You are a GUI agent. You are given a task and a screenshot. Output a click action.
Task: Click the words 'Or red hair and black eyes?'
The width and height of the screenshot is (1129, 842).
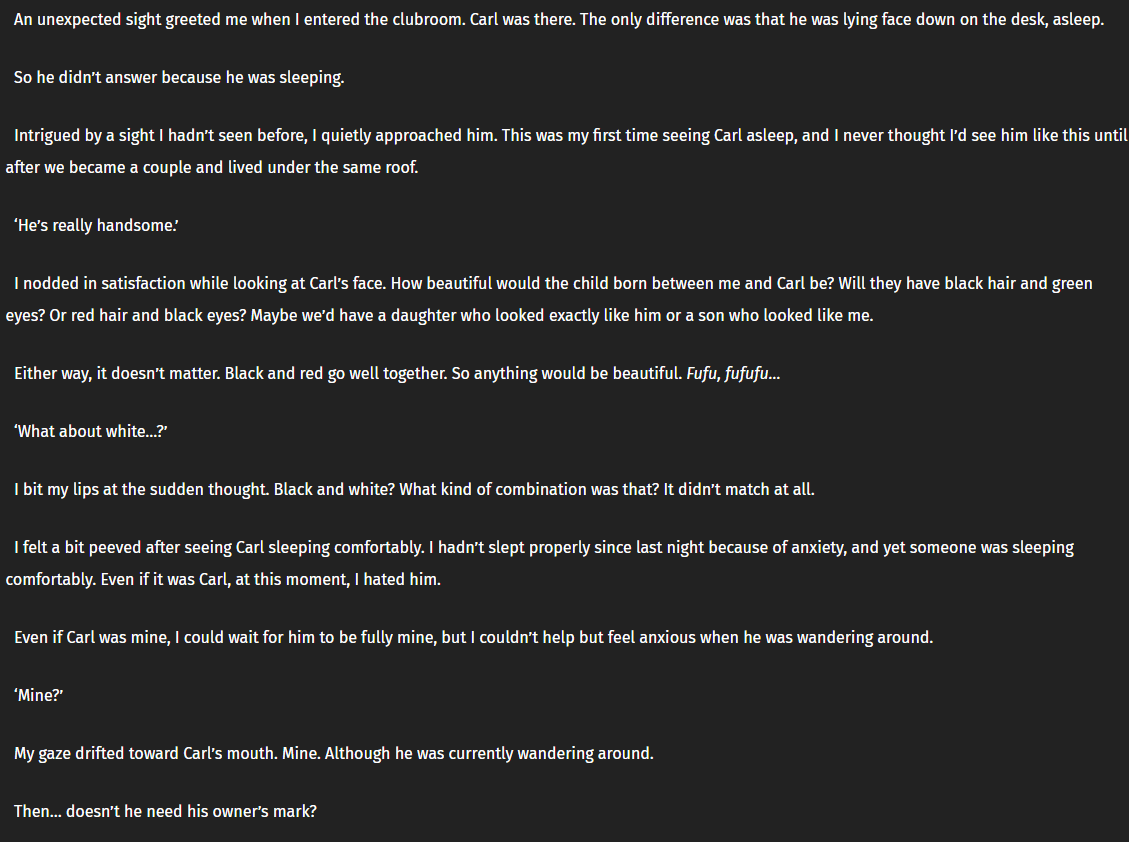point(148,315)
